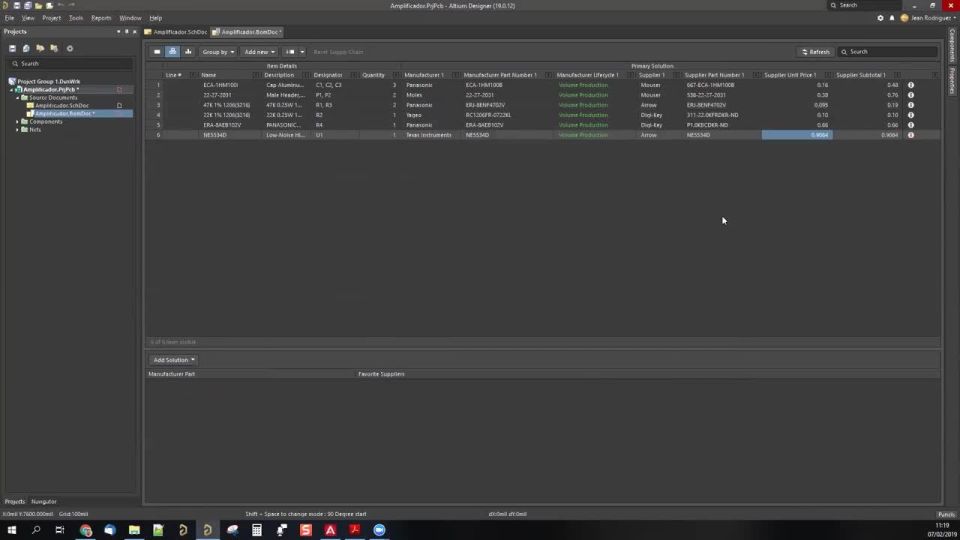Click the Projects panel settings gear icon
This screenshot has height=540, width=960.
[70, 48]
